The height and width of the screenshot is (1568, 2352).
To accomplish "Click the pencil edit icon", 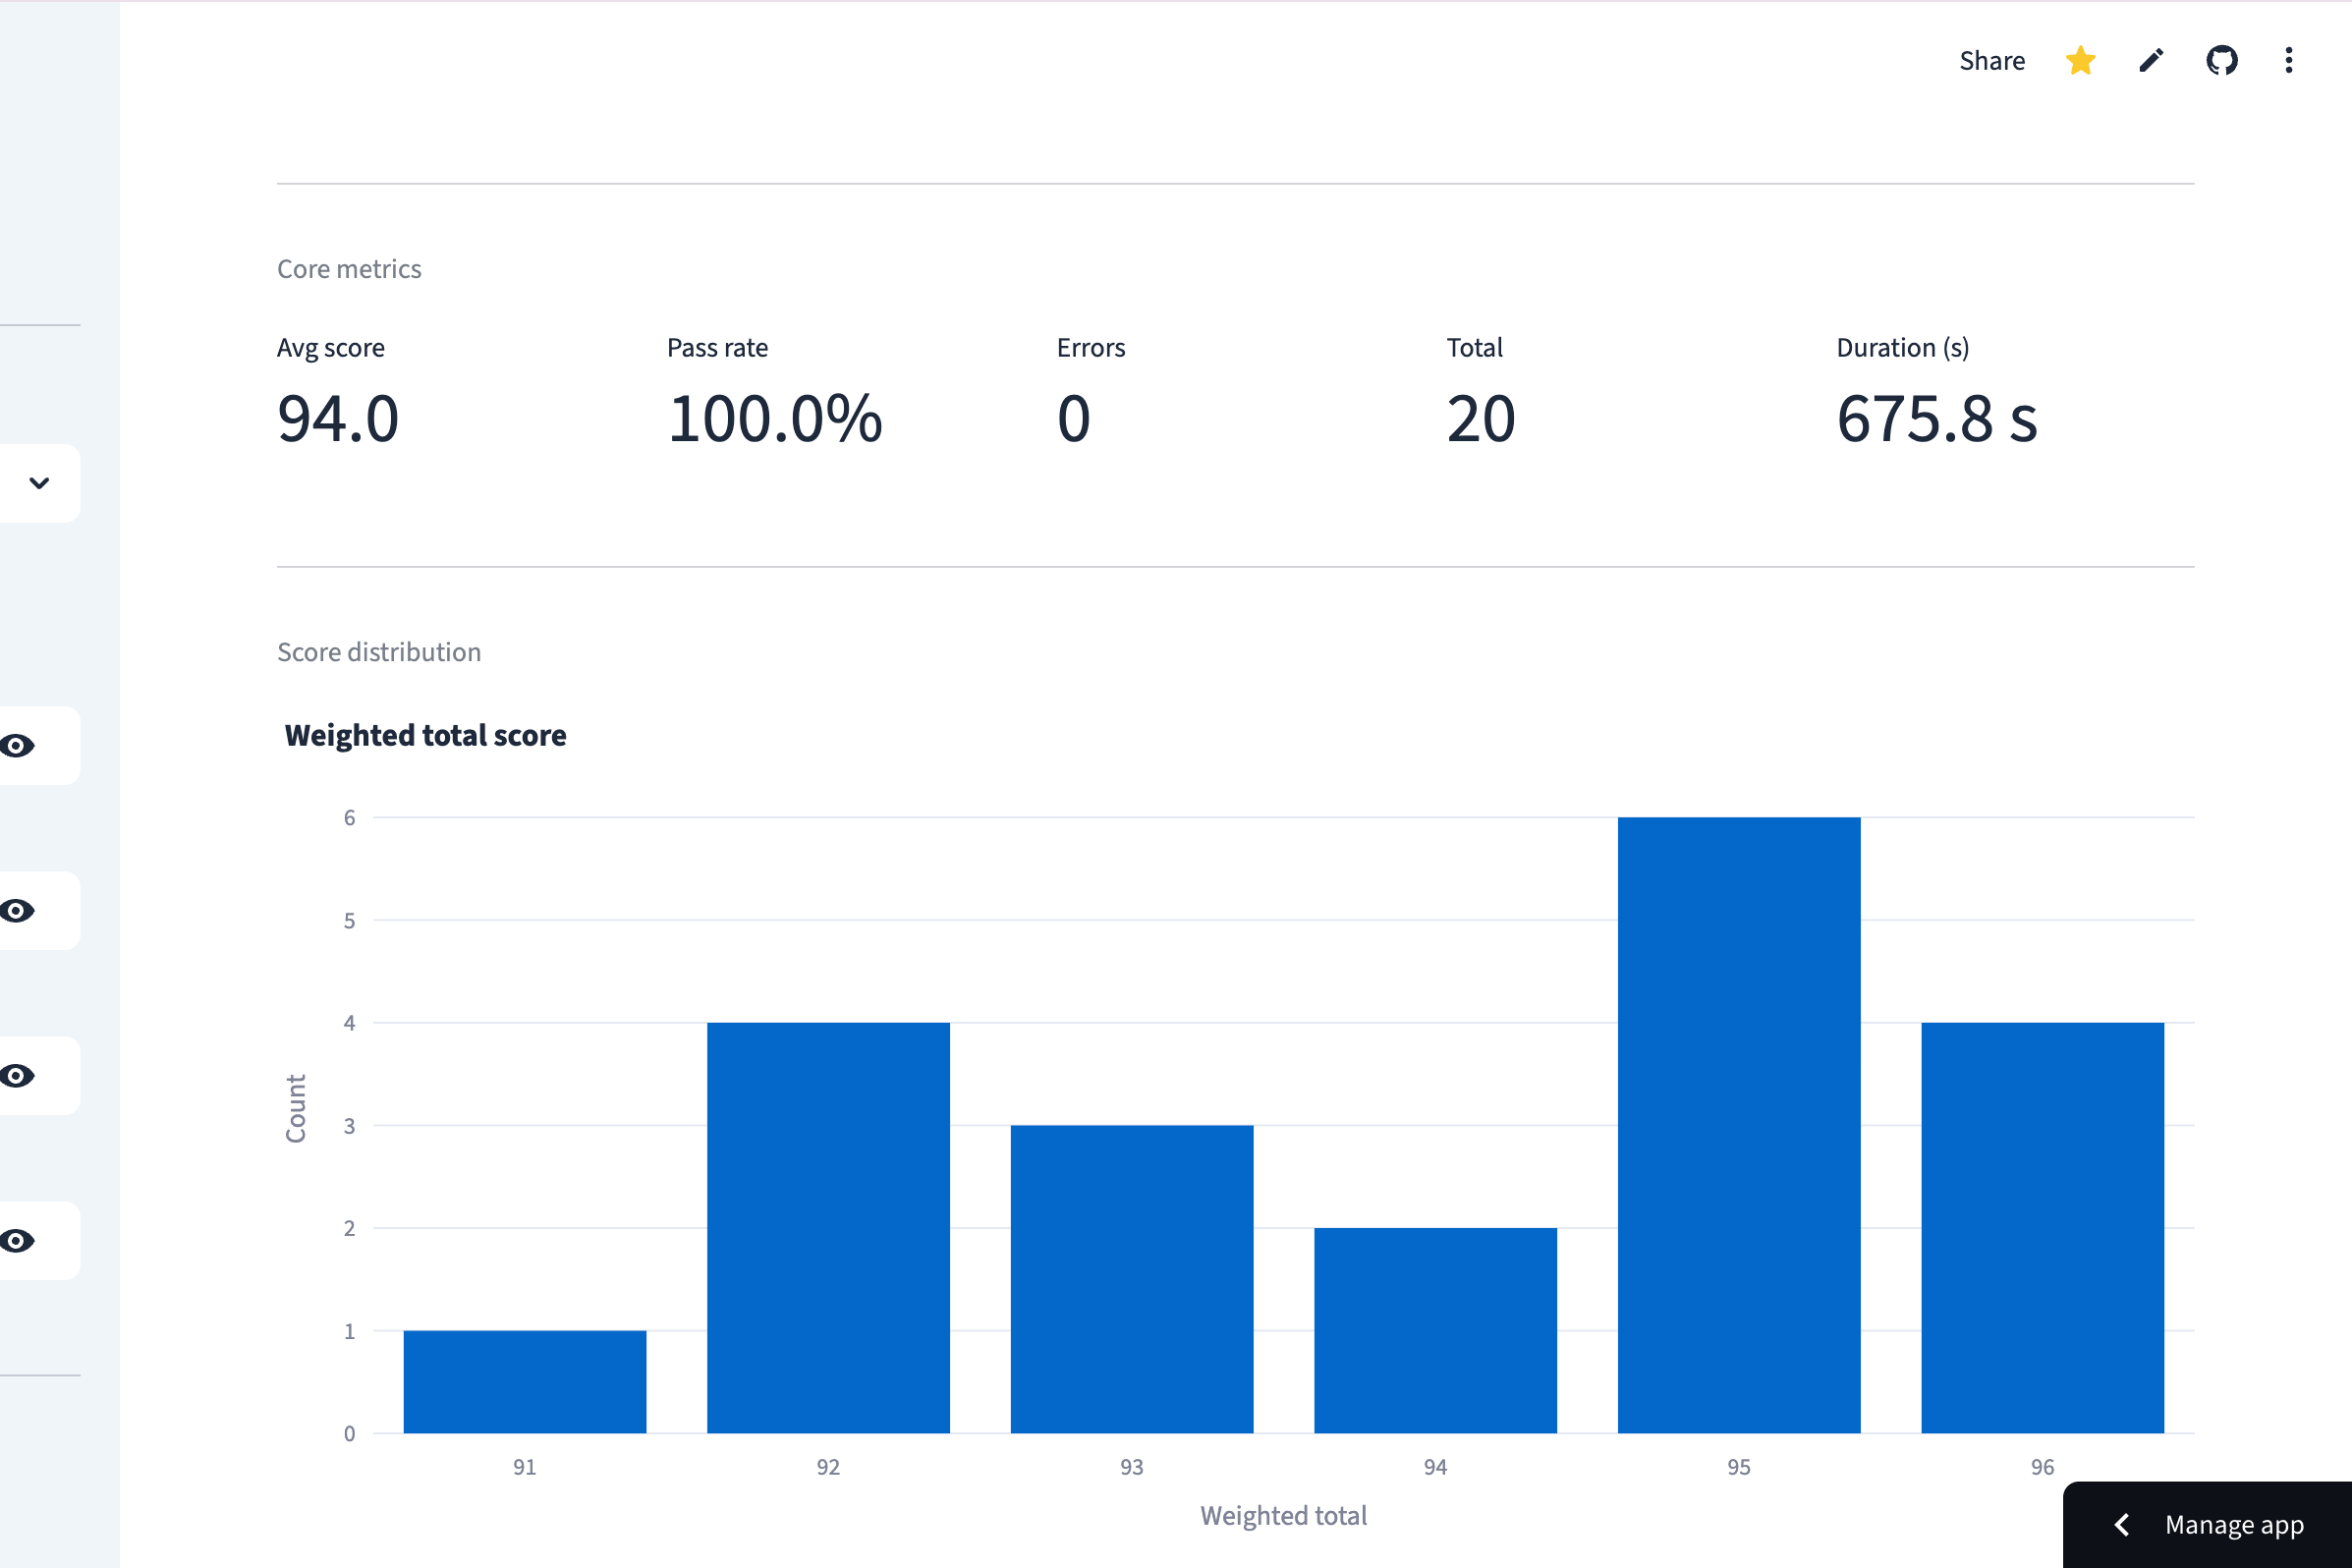I will click(2151, 61).
